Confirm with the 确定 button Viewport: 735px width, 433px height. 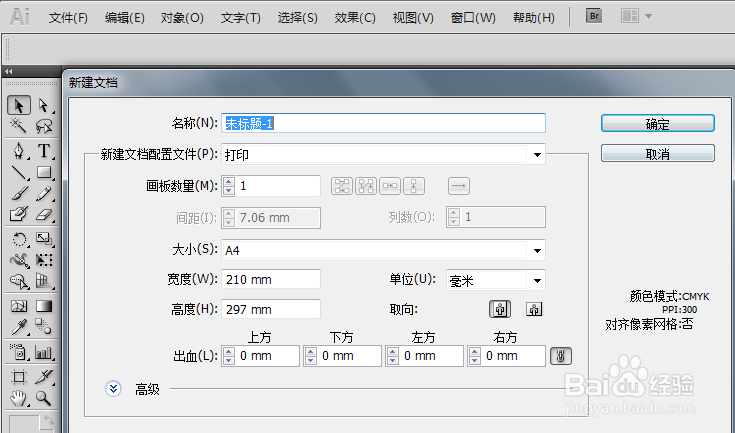(658, 123)
